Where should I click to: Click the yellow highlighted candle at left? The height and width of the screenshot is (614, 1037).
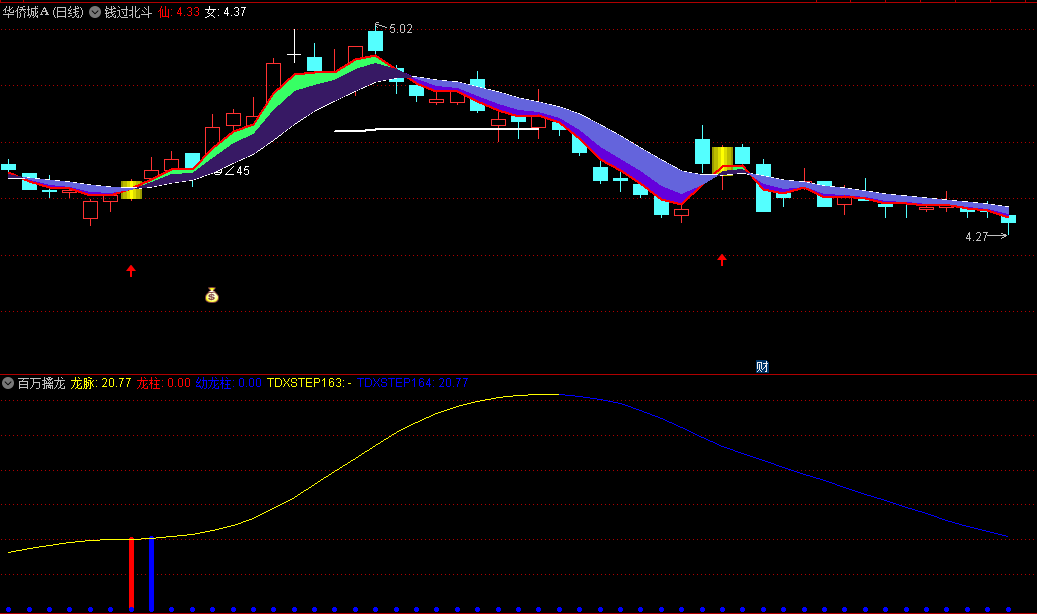pyautogui.click(x=131, y=189)
